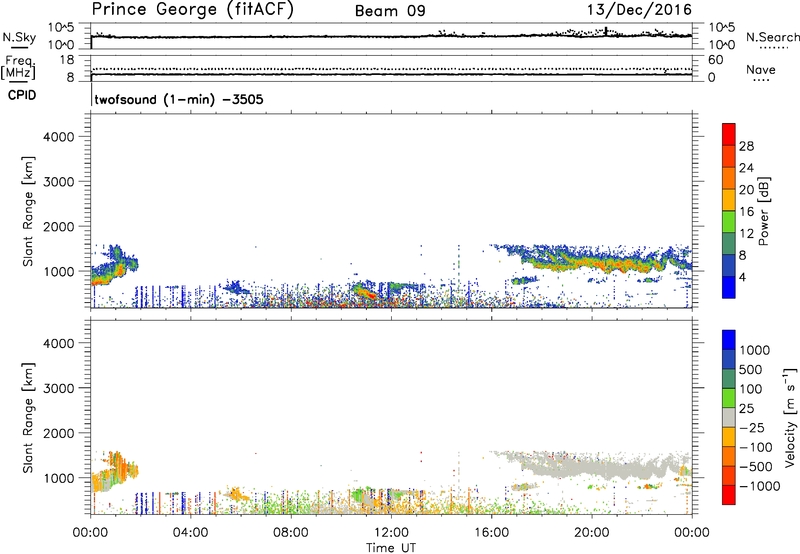Click the '20:00' time tick label
Image resolution: width=800 pixels, height=554 pixels.
pos(591,533)
